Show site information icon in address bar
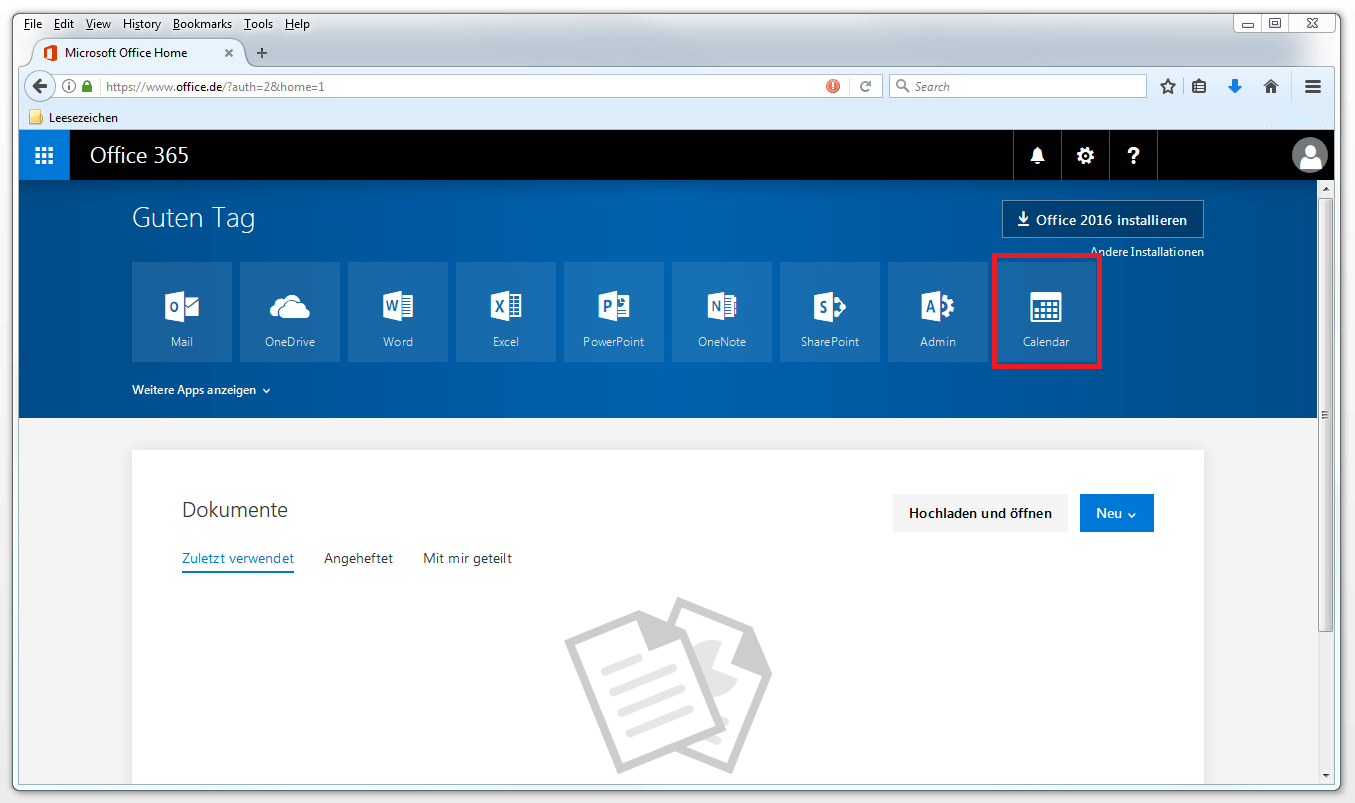This screenshot has width=1355, height=803. 69,87
